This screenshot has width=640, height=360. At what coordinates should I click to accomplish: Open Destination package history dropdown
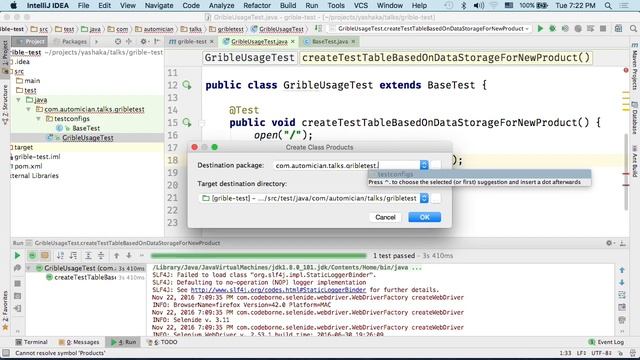point(424,165)
